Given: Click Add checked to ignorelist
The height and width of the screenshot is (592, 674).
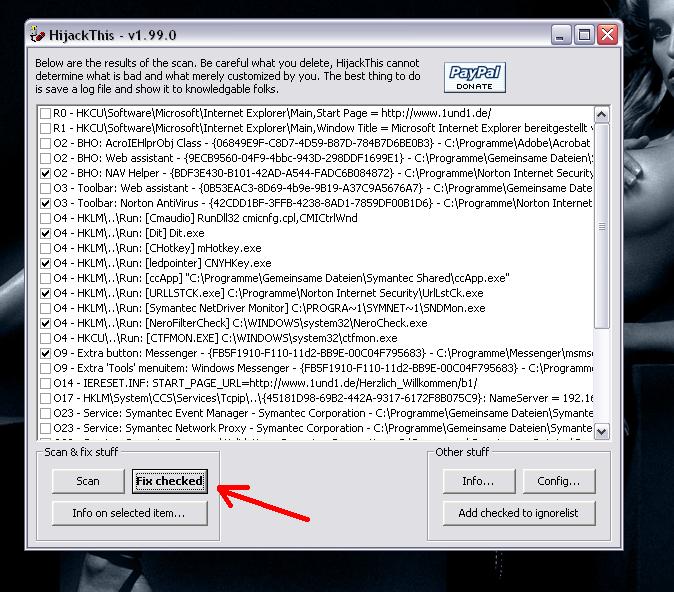Looking at the screenshot, I should click(519, 513).
